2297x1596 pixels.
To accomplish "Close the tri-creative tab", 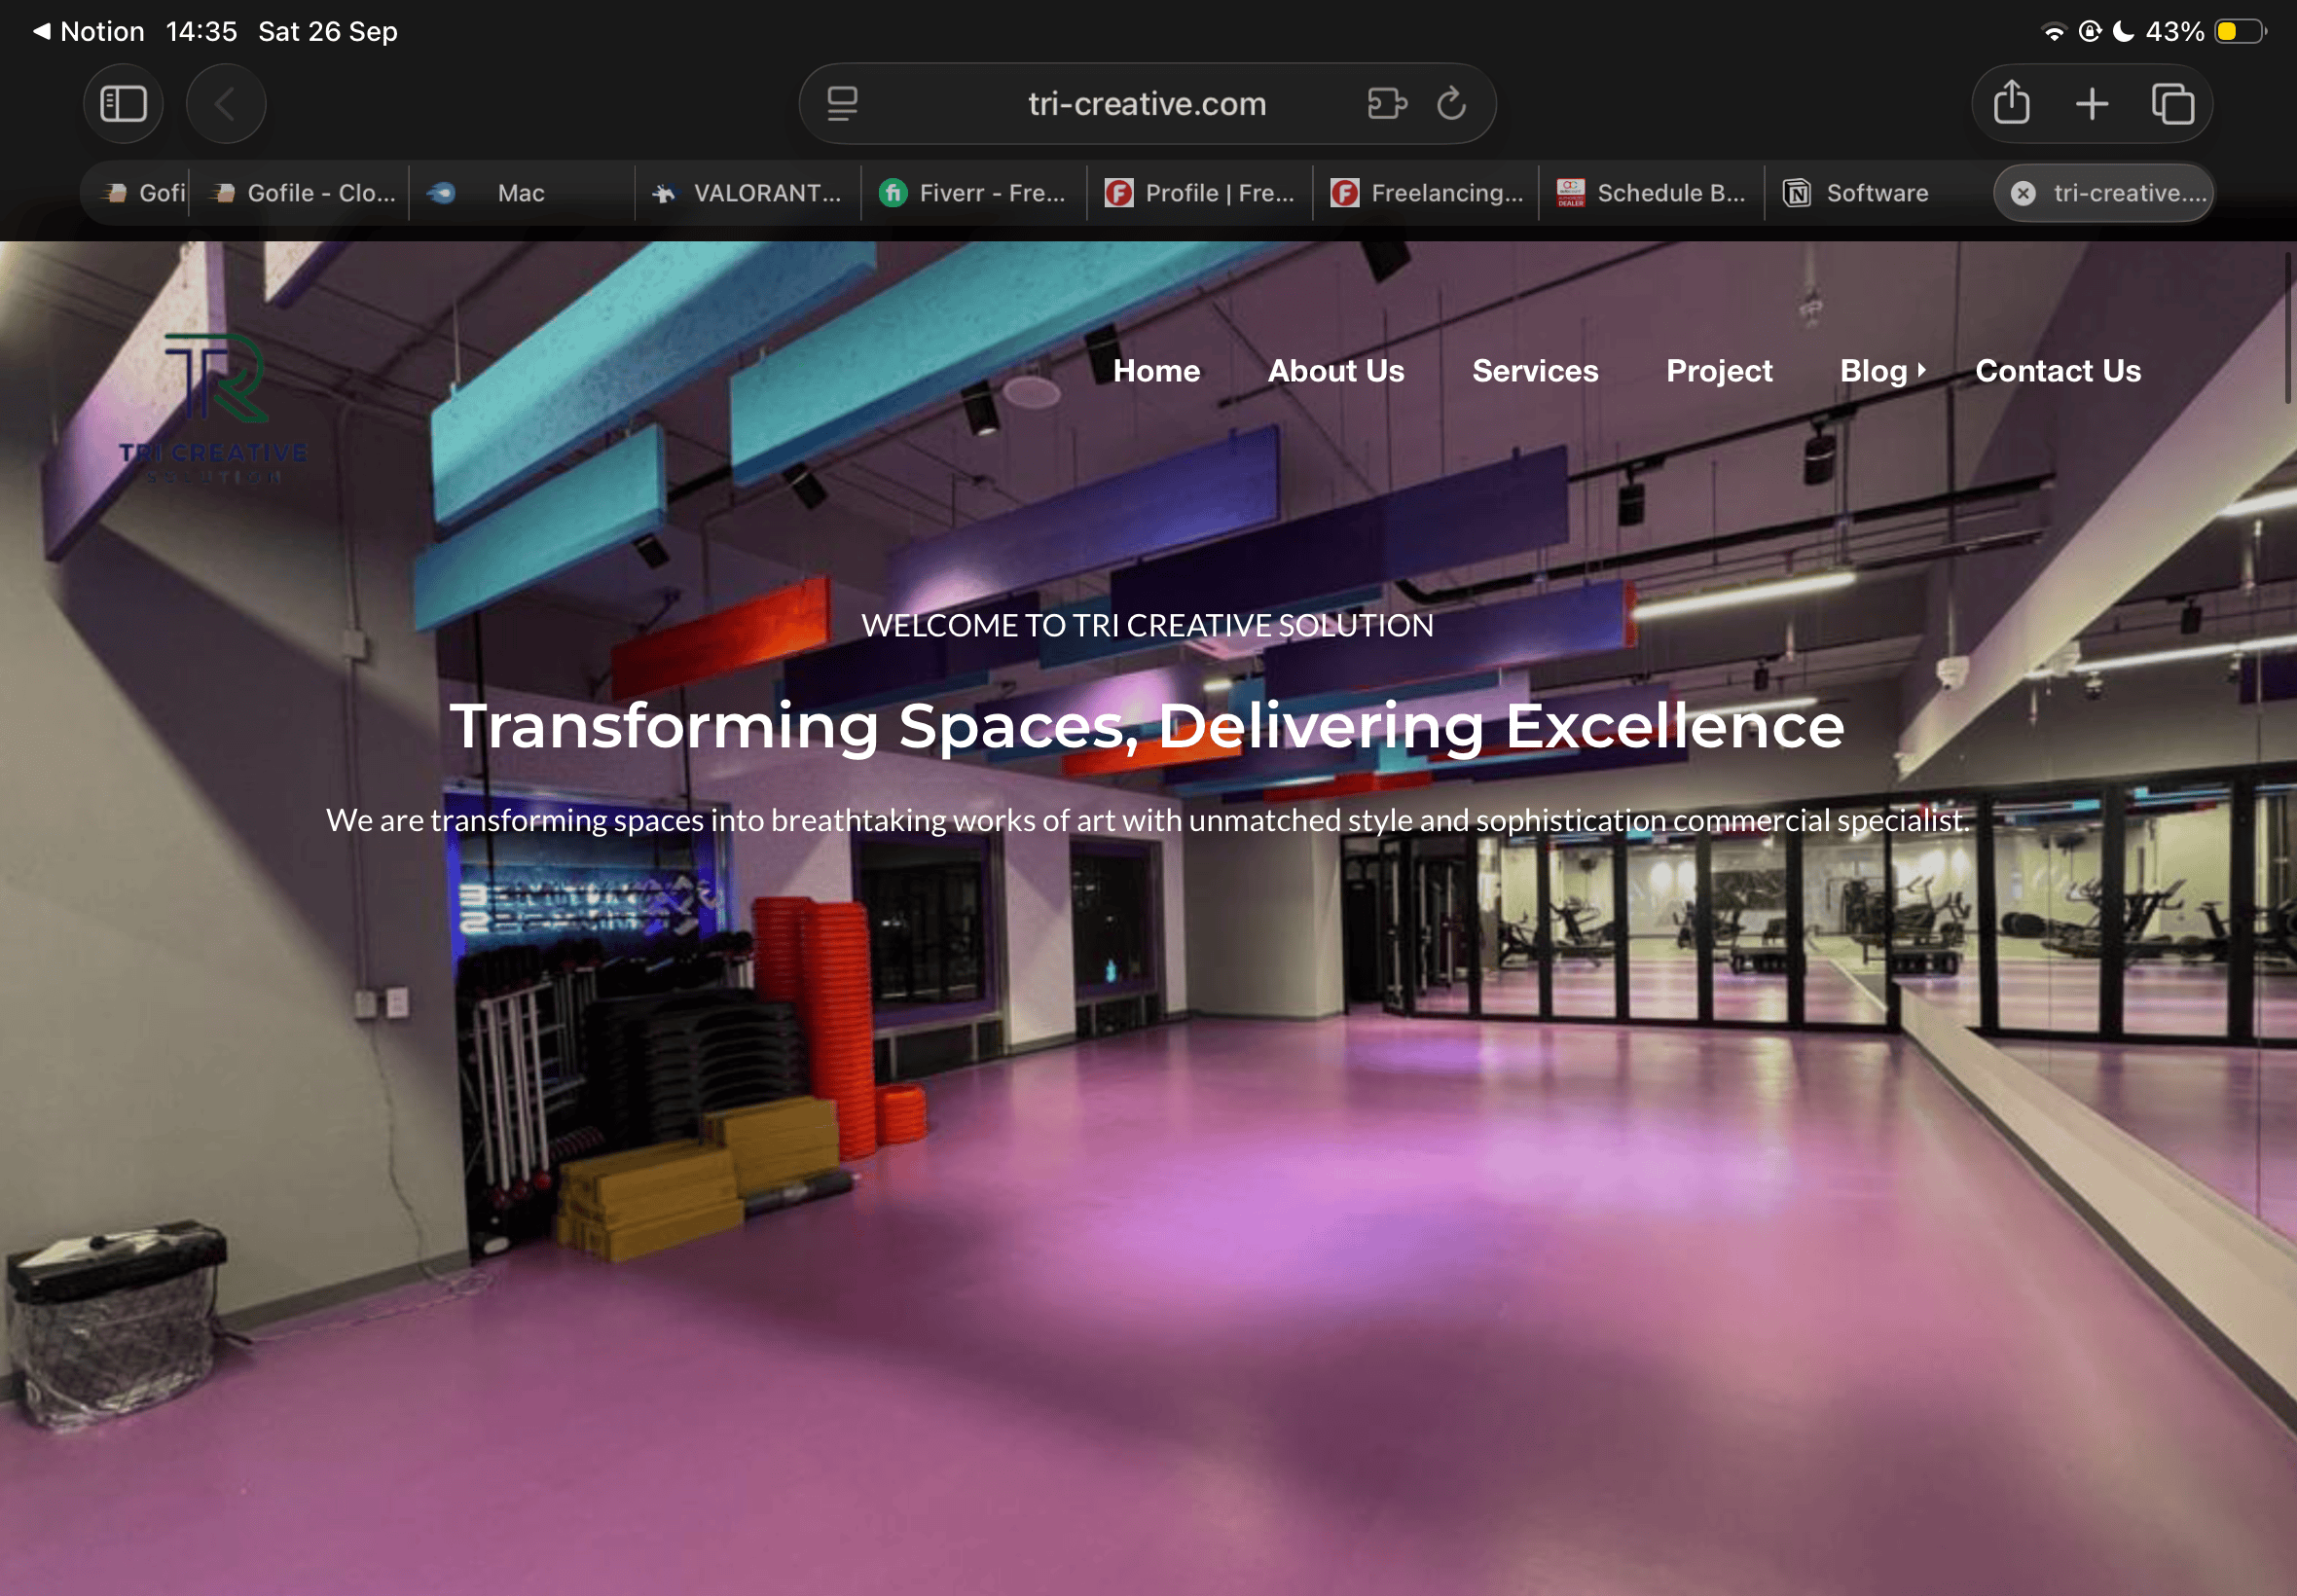I will tap(2023, 193).
